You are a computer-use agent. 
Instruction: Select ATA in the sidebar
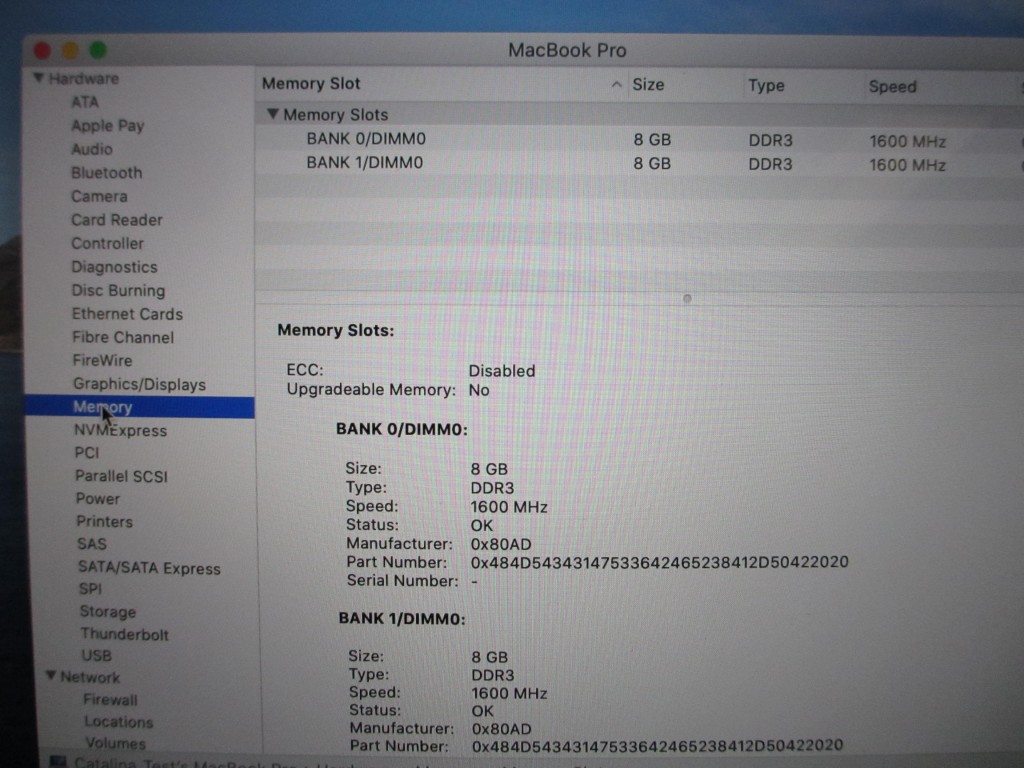pos(85,103)
